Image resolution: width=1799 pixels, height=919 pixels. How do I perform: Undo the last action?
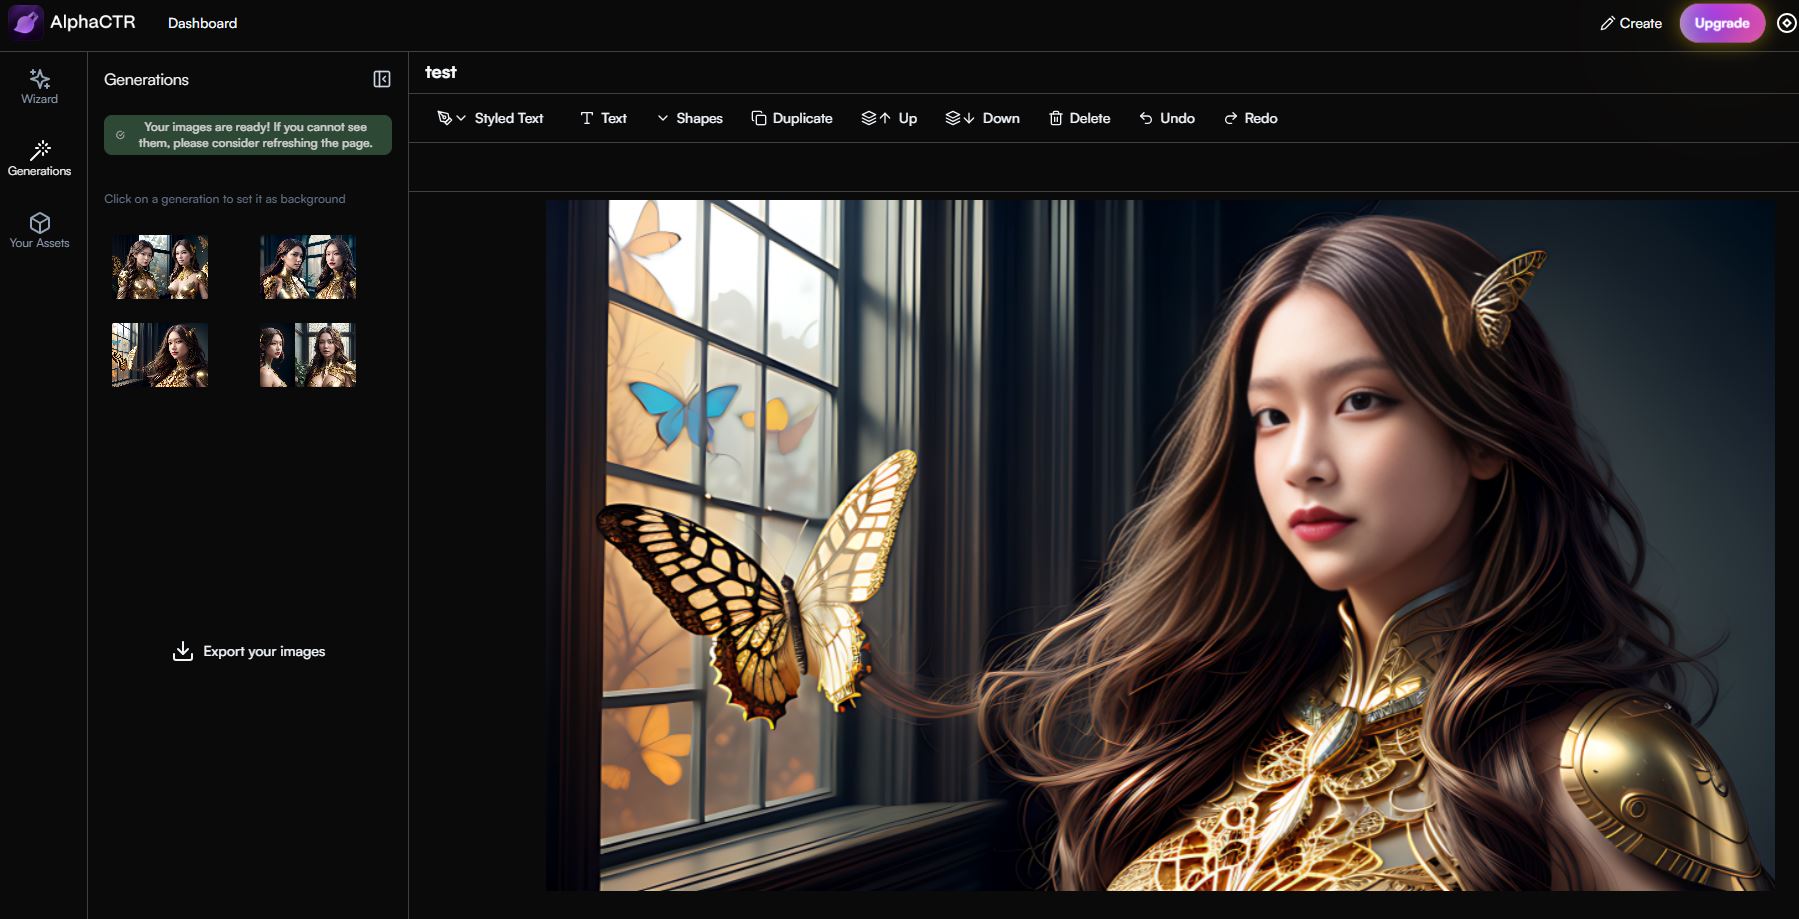[x=1167, y=118]
